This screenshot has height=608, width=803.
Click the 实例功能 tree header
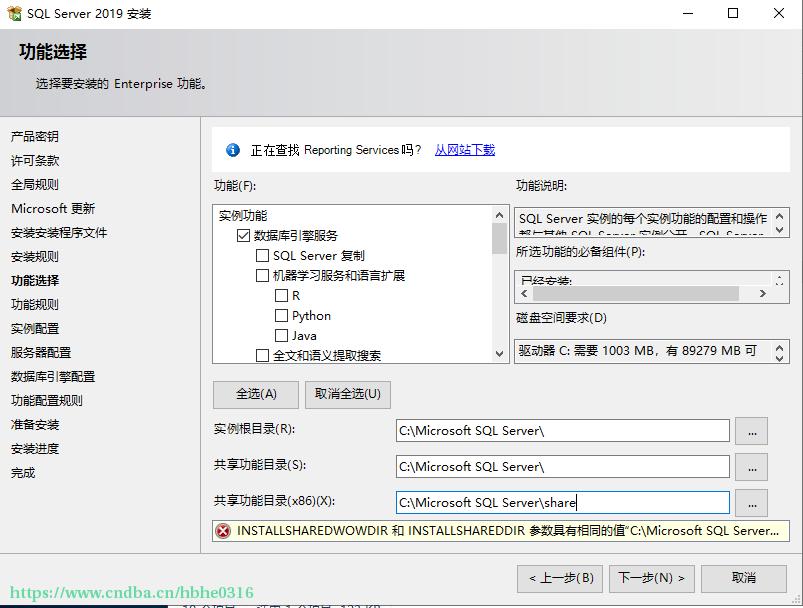coord(243,216)
